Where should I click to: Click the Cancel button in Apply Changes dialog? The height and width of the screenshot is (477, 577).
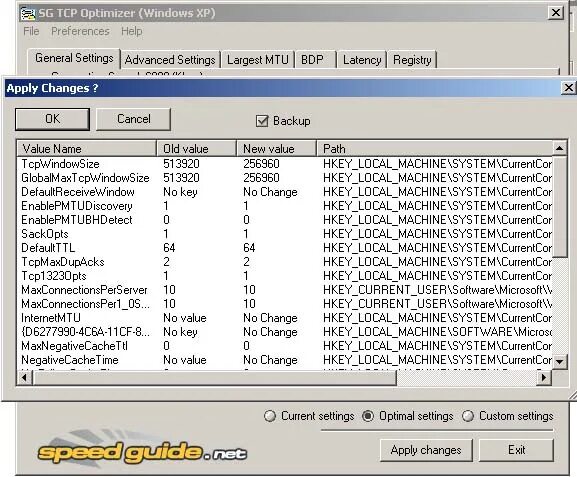pyautogui.click(x=133, y=119)
